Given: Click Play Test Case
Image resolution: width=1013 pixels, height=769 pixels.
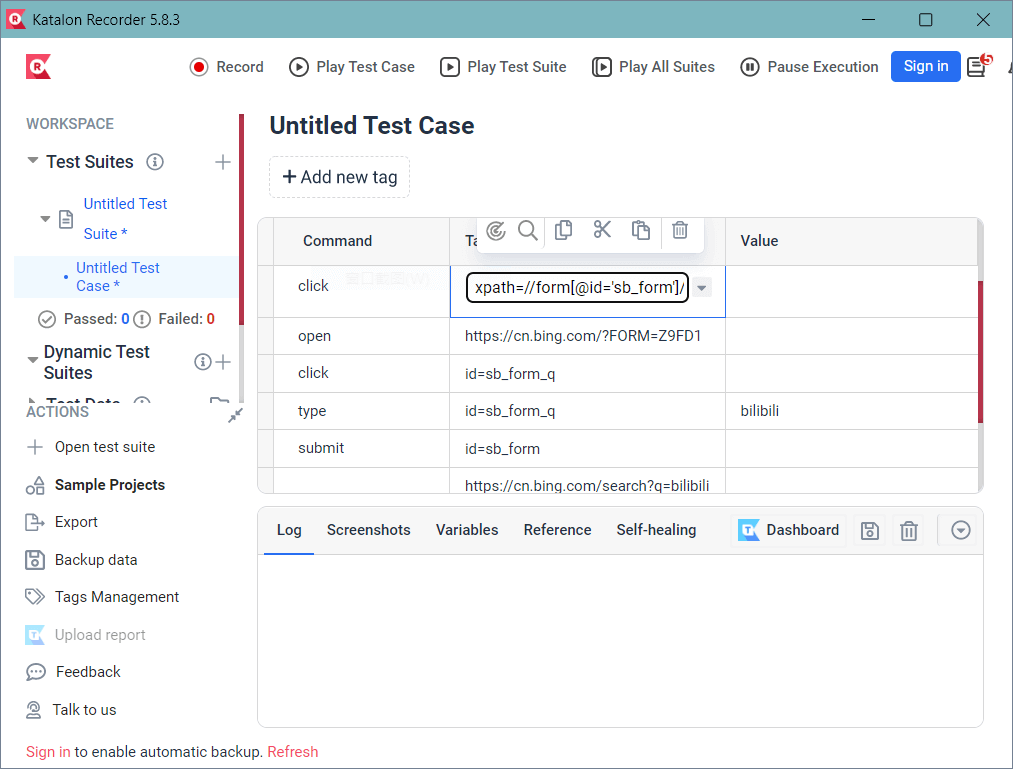Looking at the screenshot, I should [351, 67].
